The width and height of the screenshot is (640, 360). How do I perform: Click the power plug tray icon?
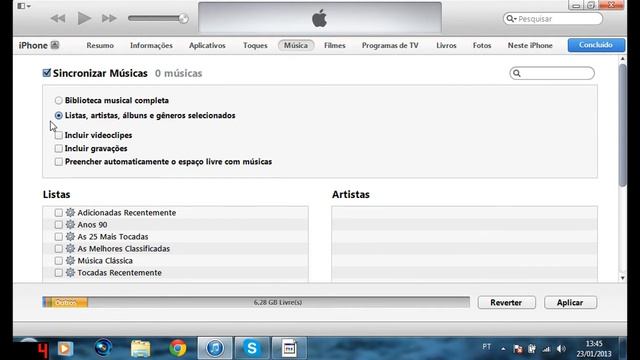coord(532,349)
